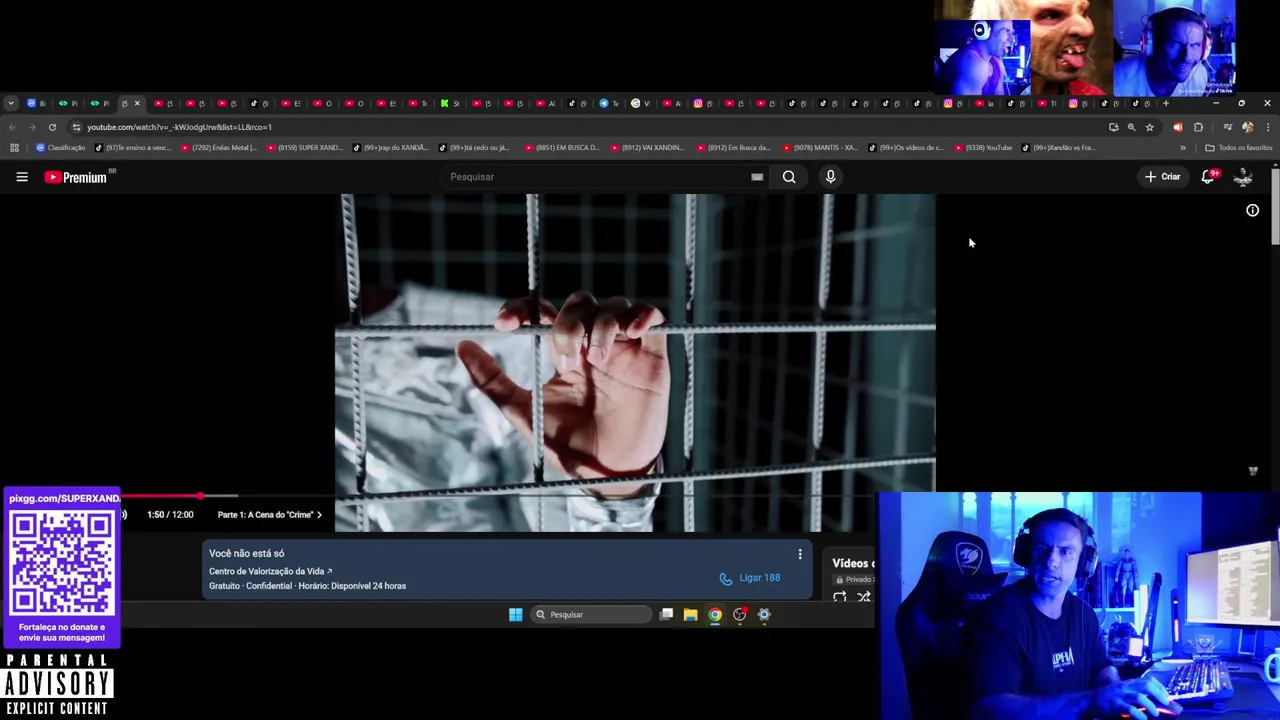Open Windows Start menu
The height and width of the screenshot is (720, 1280).
click(x=515, y=615)
